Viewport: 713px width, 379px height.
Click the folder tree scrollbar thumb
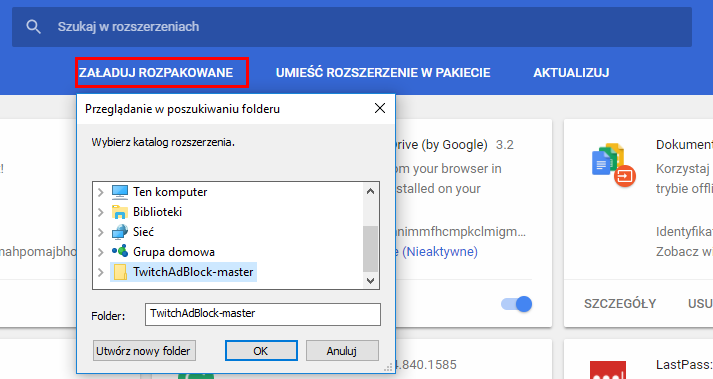point(371,248)
